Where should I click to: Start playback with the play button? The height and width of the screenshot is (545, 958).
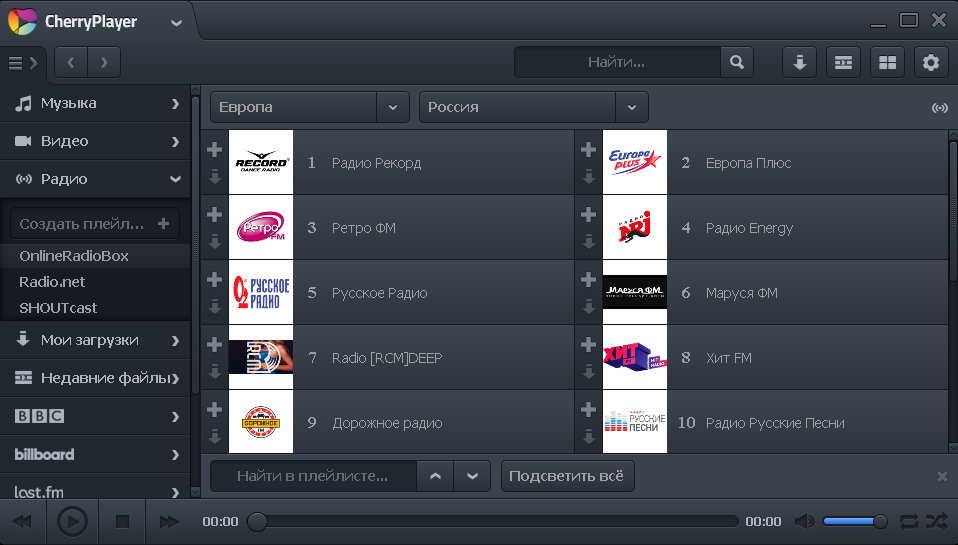tap(72, 522)
